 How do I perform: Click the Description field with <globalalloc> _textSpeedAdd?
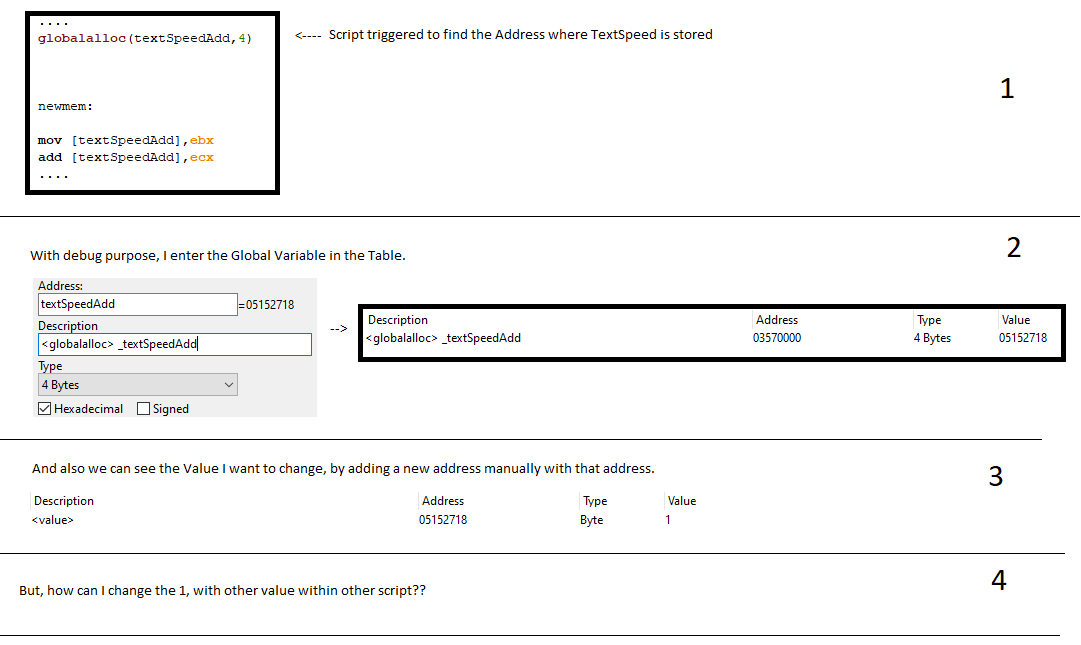174,344
